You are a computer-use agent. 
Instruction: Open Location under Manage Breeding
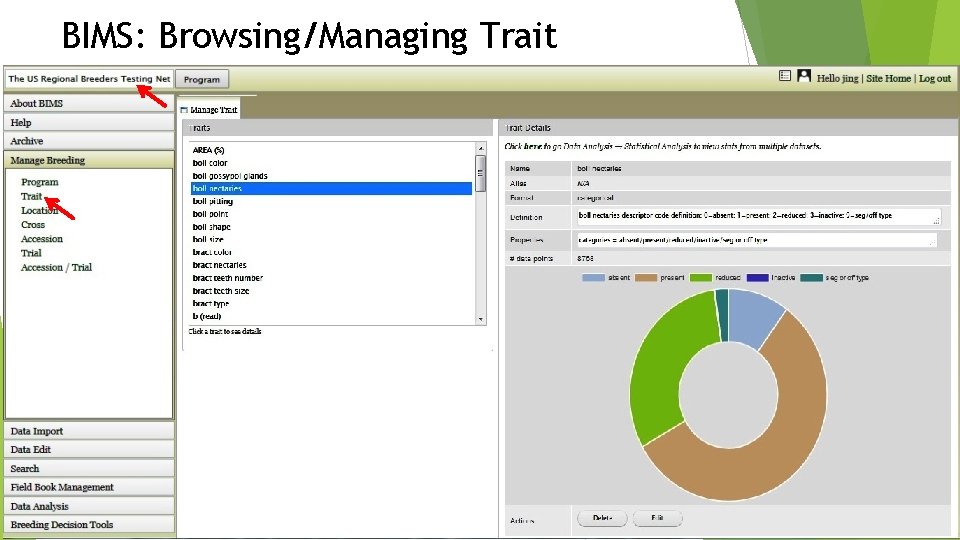39,210
